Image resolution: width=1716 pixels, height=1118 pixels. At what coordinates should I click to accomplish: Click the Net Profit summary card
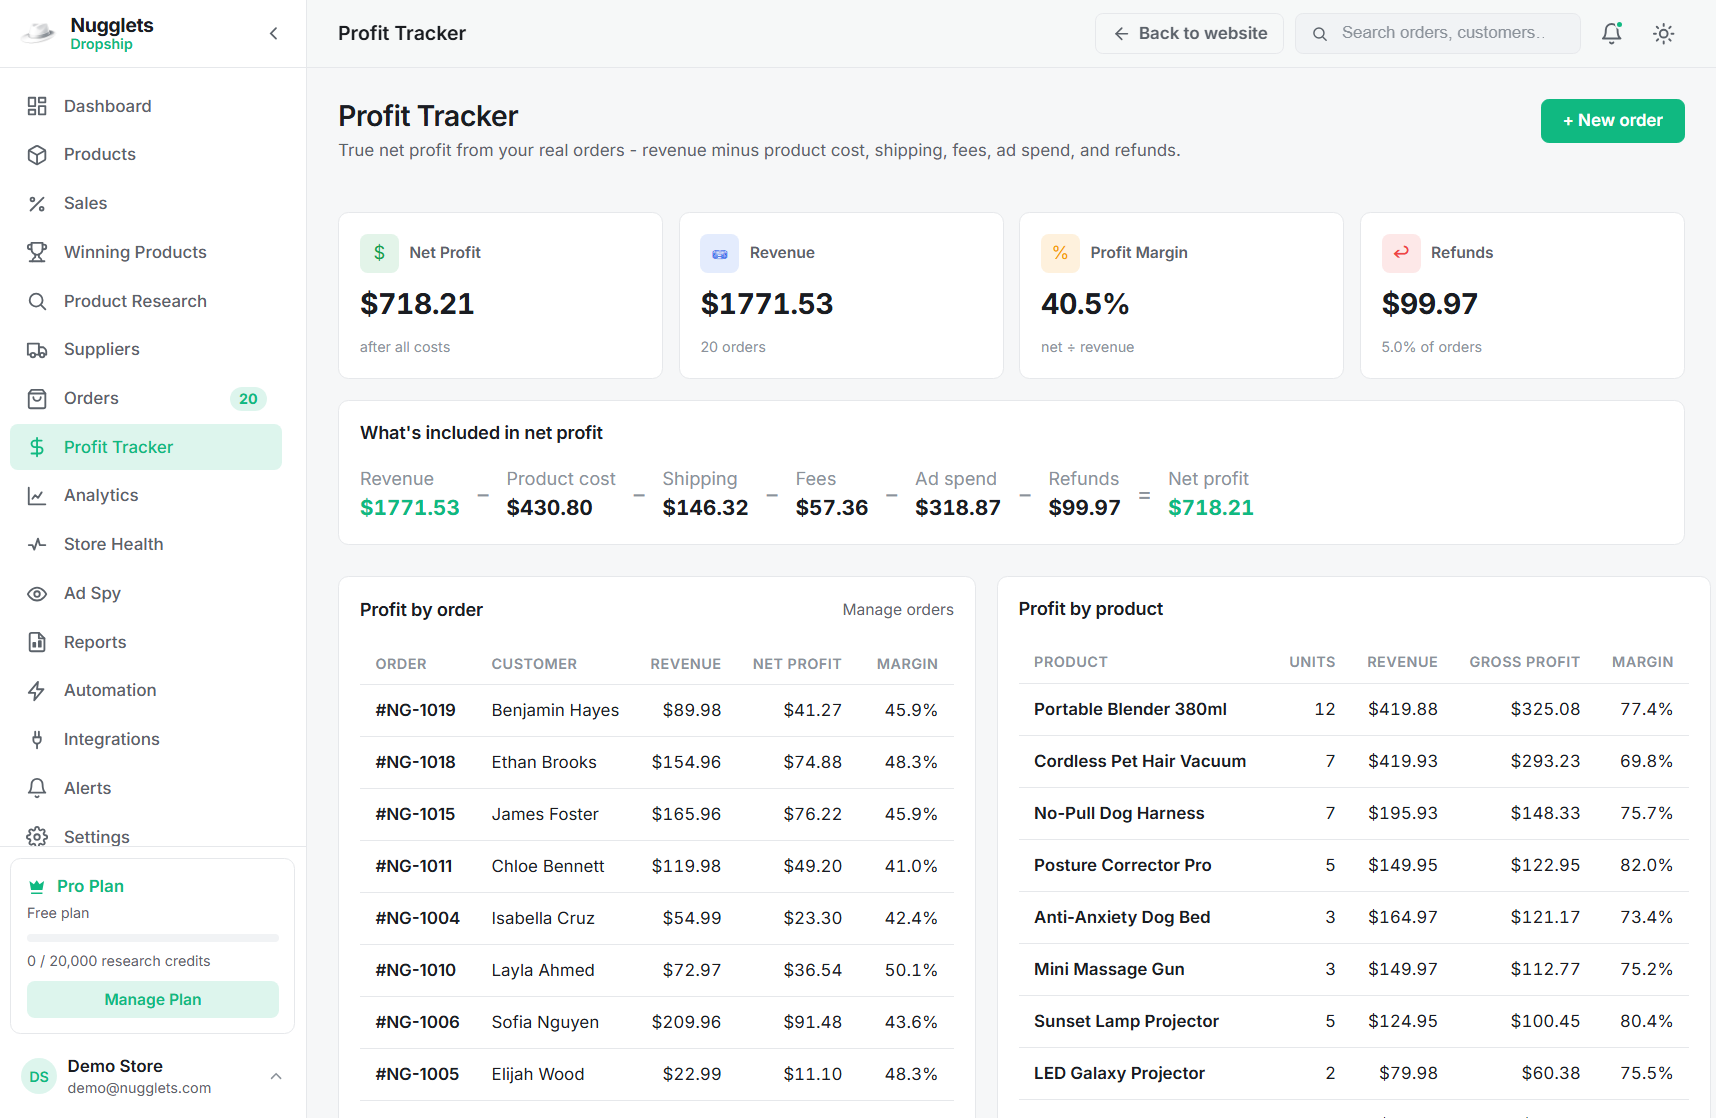point(500,295)
